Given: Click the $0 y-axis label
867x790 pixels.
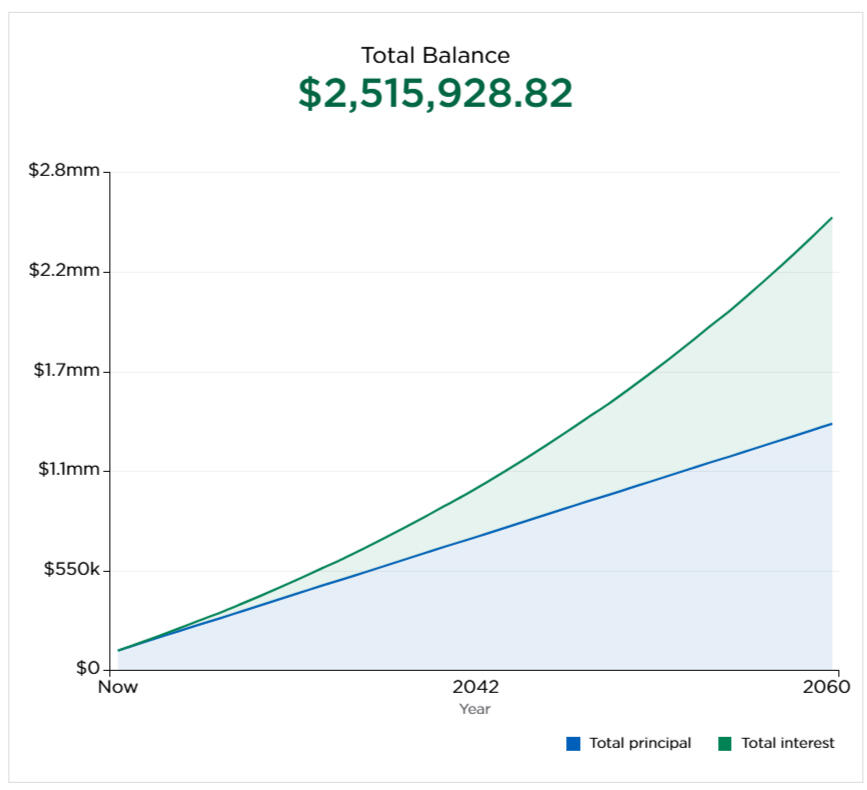Looking at the screenshot, I should pyautogui.click(x=86, y=668).
